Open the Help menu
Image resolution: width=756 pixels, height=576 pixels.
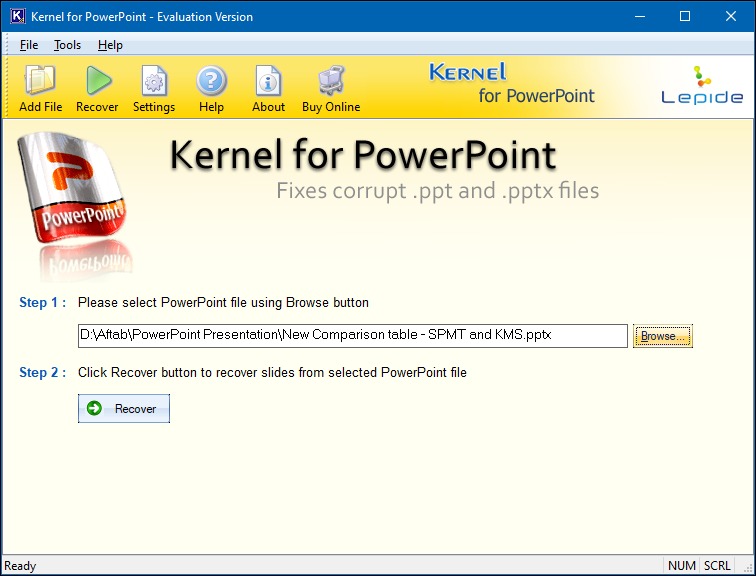(110, 45)
